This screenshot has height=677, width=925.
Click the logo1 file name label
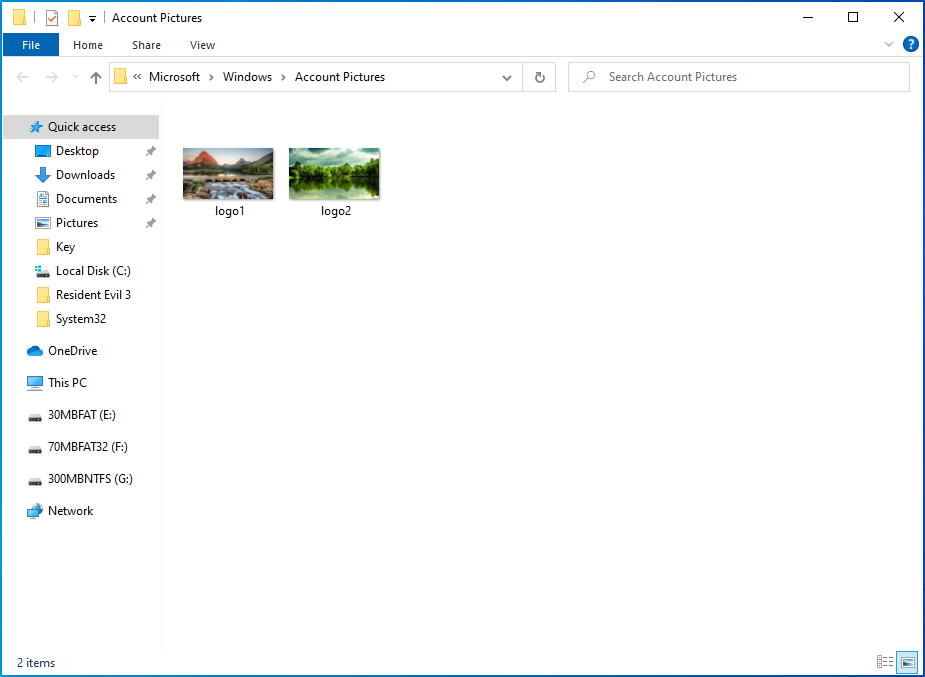tap(229, 211)
